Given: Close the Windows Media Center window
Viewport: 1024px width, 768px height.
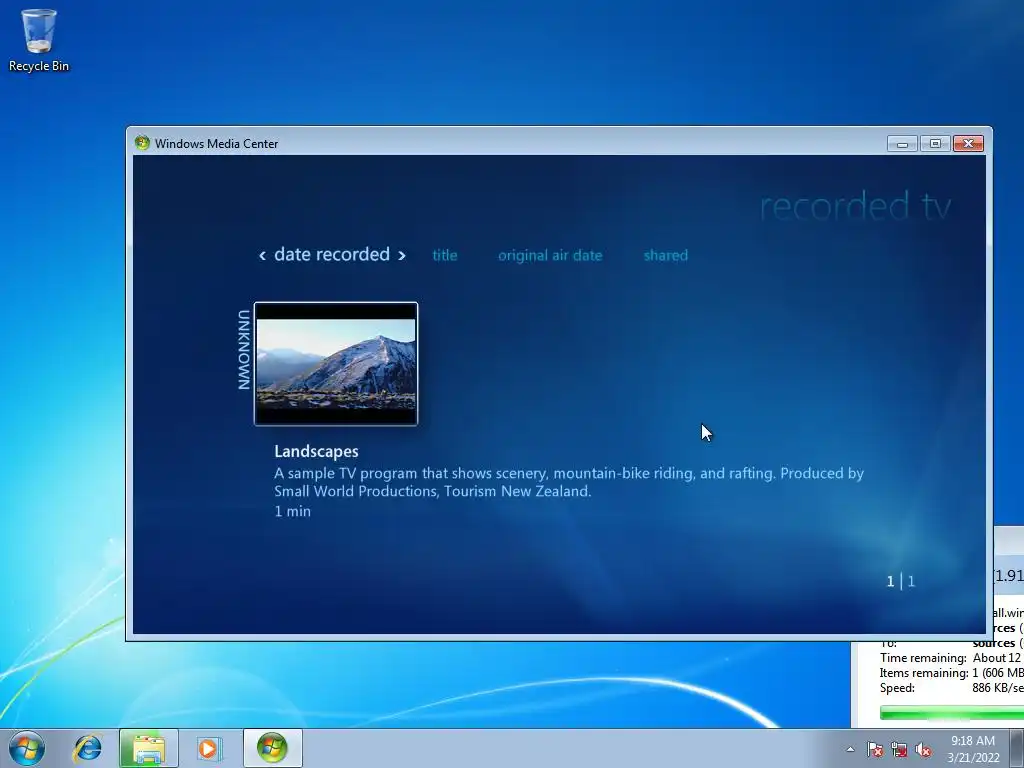Looking at the screenshot, I should pos(968,144).
